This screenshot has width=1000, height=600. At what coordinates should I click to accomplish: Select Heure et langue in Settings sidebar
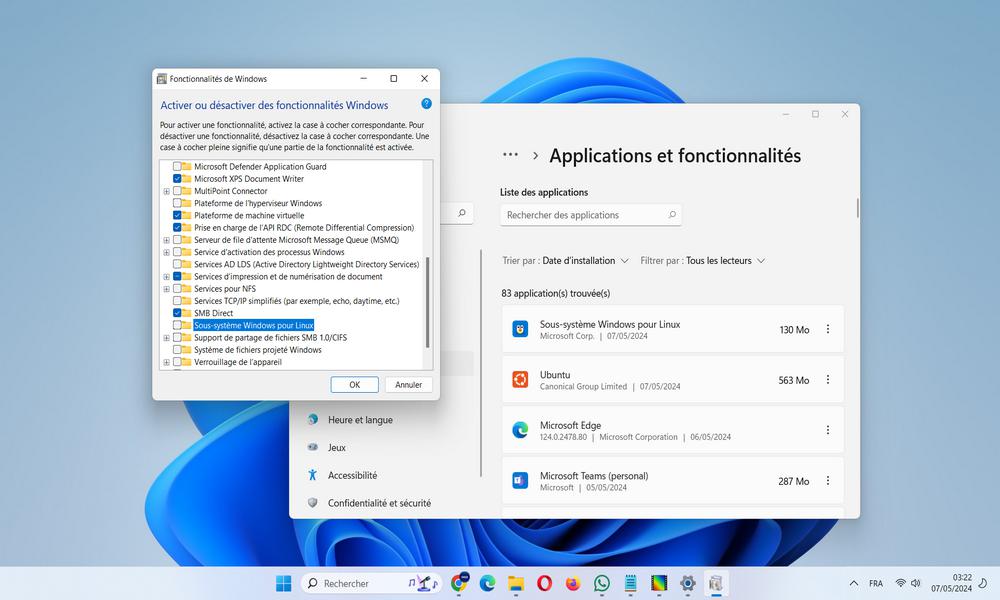[360, 420]
